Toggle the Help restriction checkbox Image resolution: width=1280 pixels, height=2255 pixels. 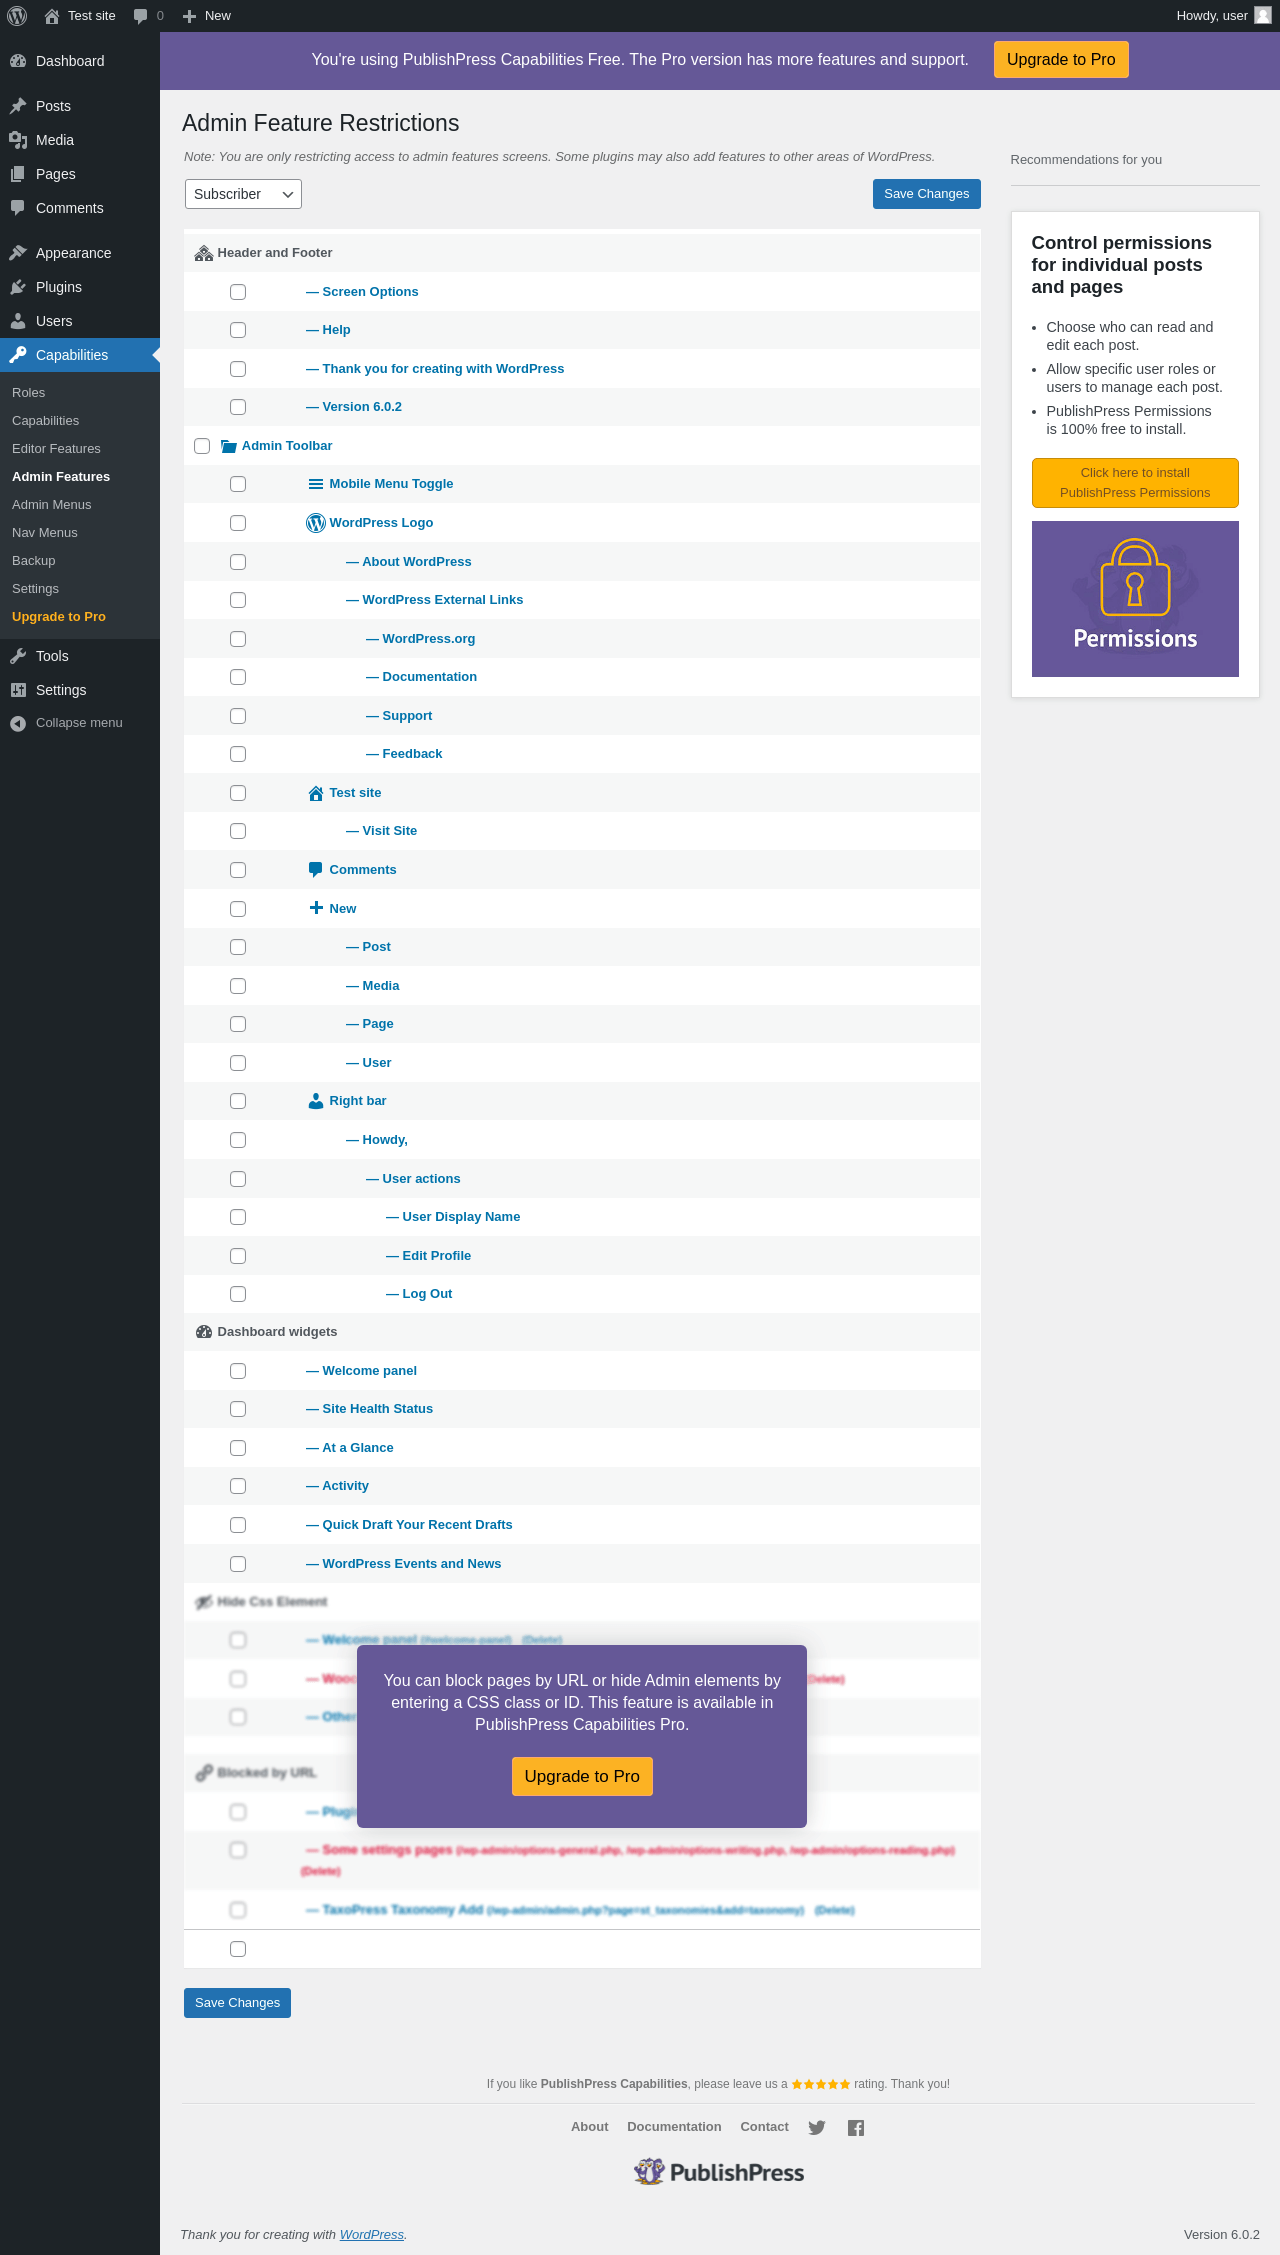(x=238, y=330)
